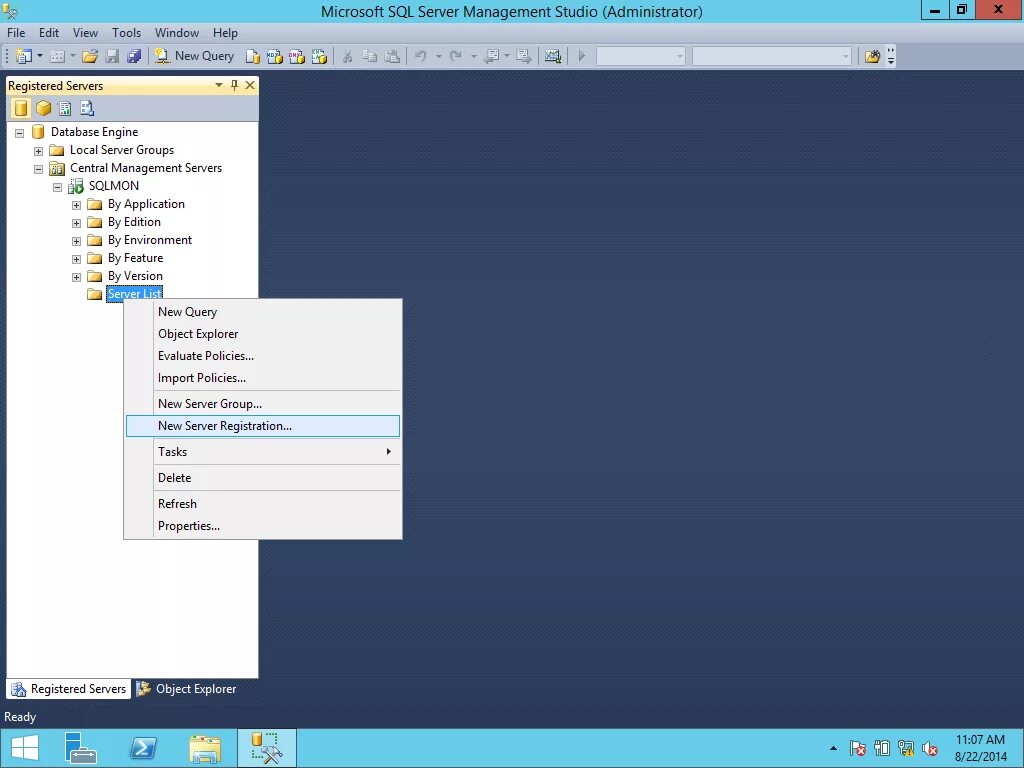1024x768 pixels.
Task: Click the Open File folder icon
Action: (90, 56)
